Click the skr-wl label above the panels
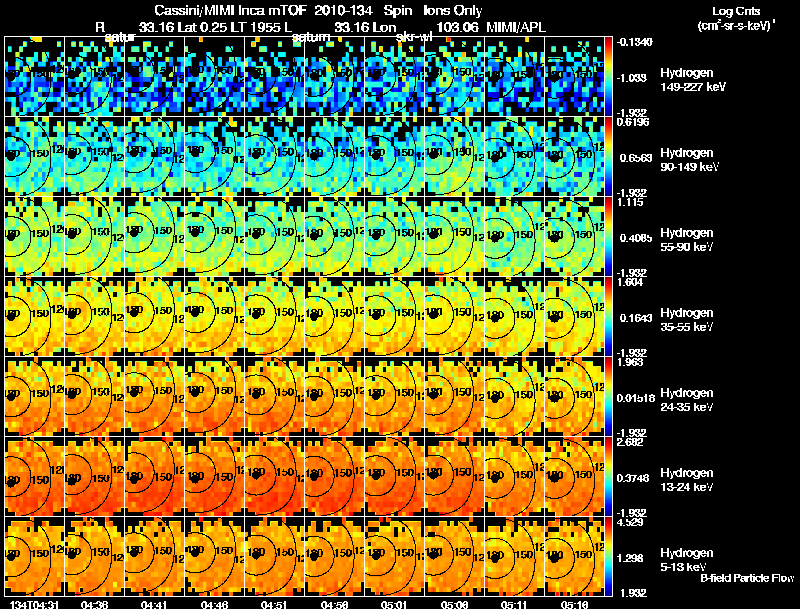Screen dimensions: 800x609 coord(414,37)
